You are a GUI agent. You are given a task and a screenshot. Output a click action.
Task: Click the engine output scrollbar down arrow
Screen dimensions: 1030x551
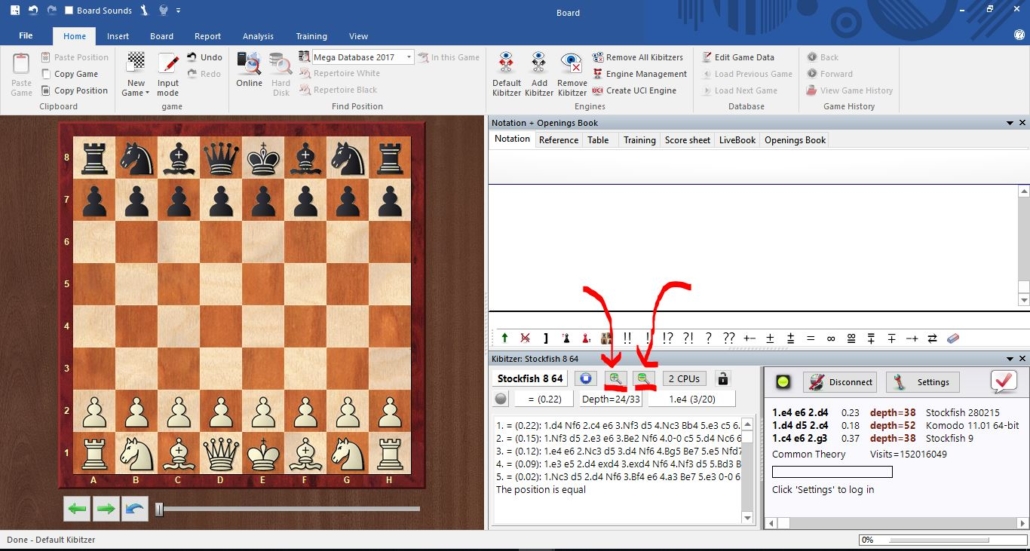[747, 518]
